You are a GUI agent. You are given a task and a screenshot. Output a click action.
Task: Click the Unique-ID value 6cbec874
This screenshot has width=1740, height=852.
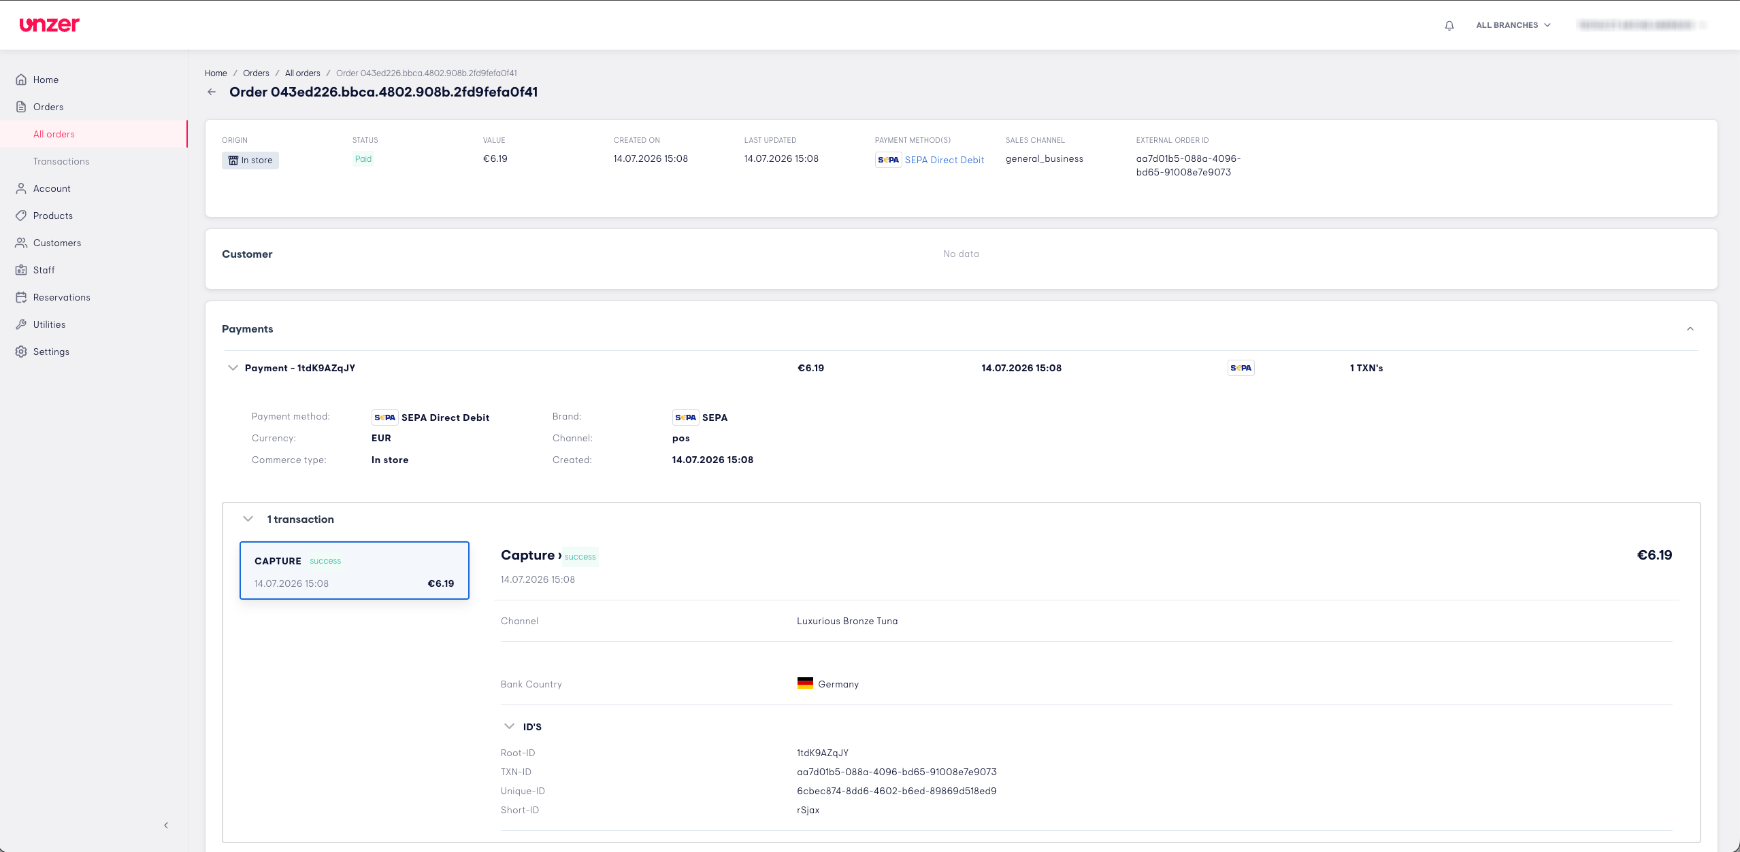(896, 791)
